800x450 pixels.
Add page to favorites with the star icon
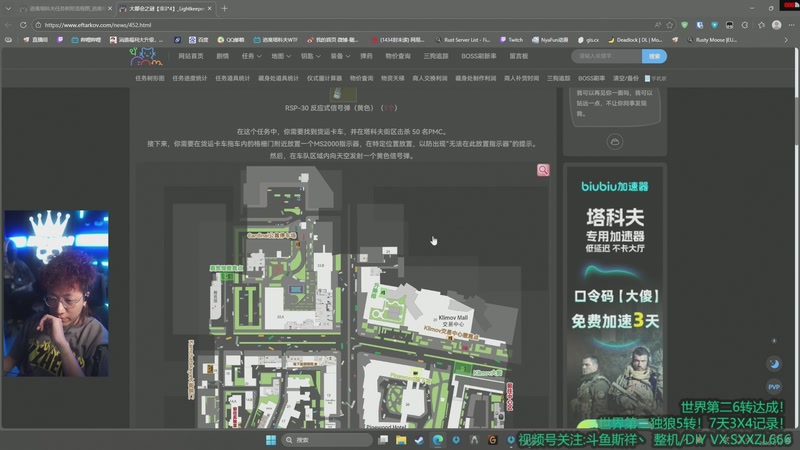(x=669, y=25)
